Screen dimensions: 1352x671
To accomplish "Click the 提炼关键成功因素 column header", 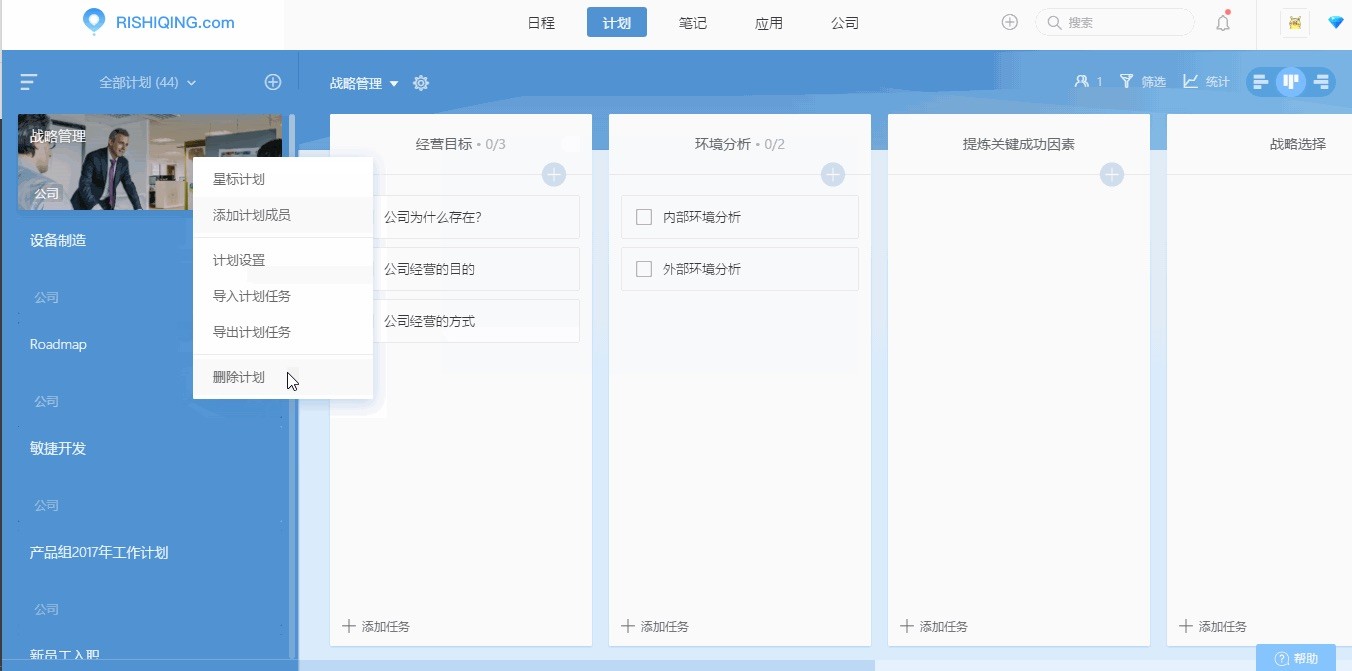I will pyautogui.click(x=1019, y=144).
